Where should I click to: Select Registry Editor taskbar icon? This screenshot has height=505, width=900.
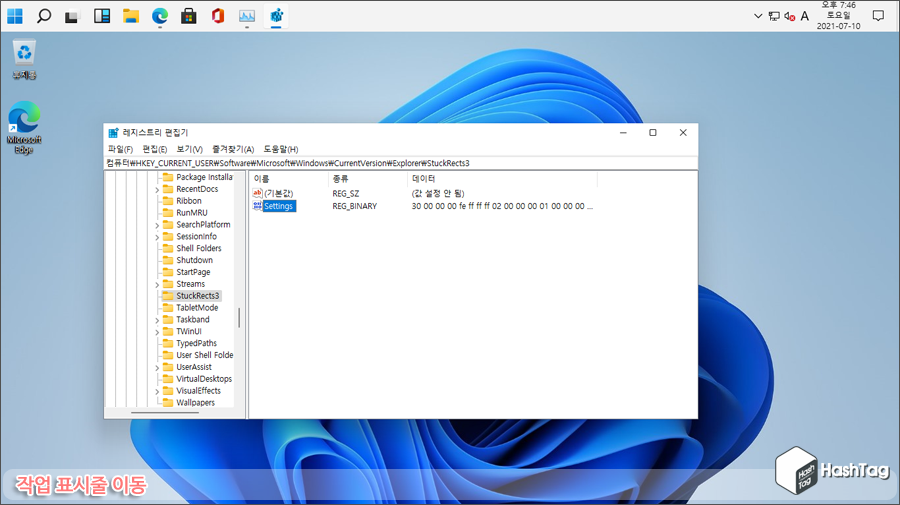276,16
